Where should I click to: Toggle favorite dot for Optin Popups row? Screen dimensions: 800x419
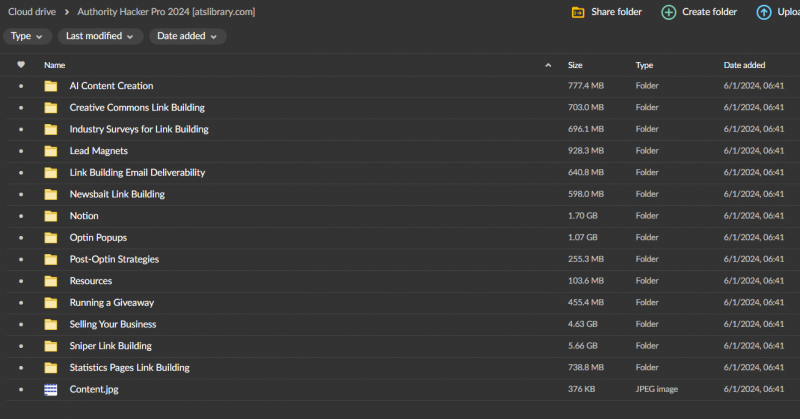pos(21,238)
